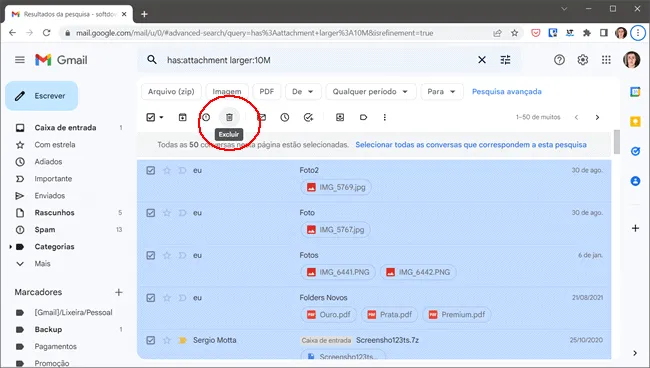650x368 pixels.
Task: Filter by Arquivo (zip) chip
Action: [x=171, y=92]
